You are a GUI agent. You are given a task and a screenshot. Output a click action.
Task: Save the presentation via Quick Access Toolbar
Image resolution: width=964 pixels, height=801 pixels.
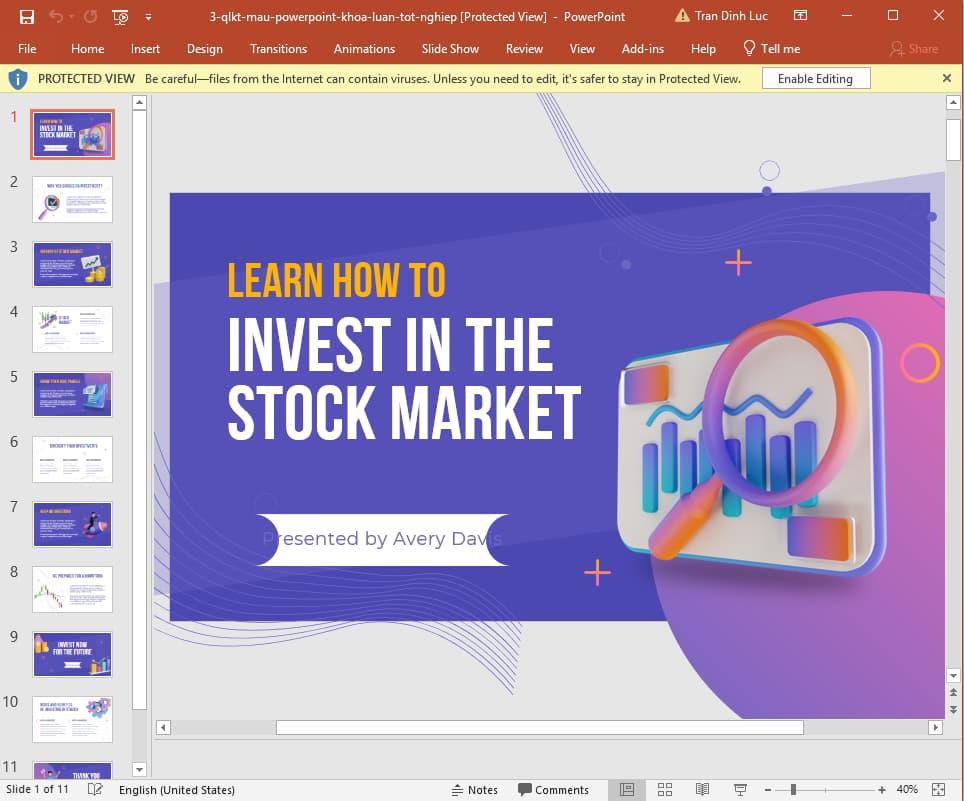click(x=27, y=15)
